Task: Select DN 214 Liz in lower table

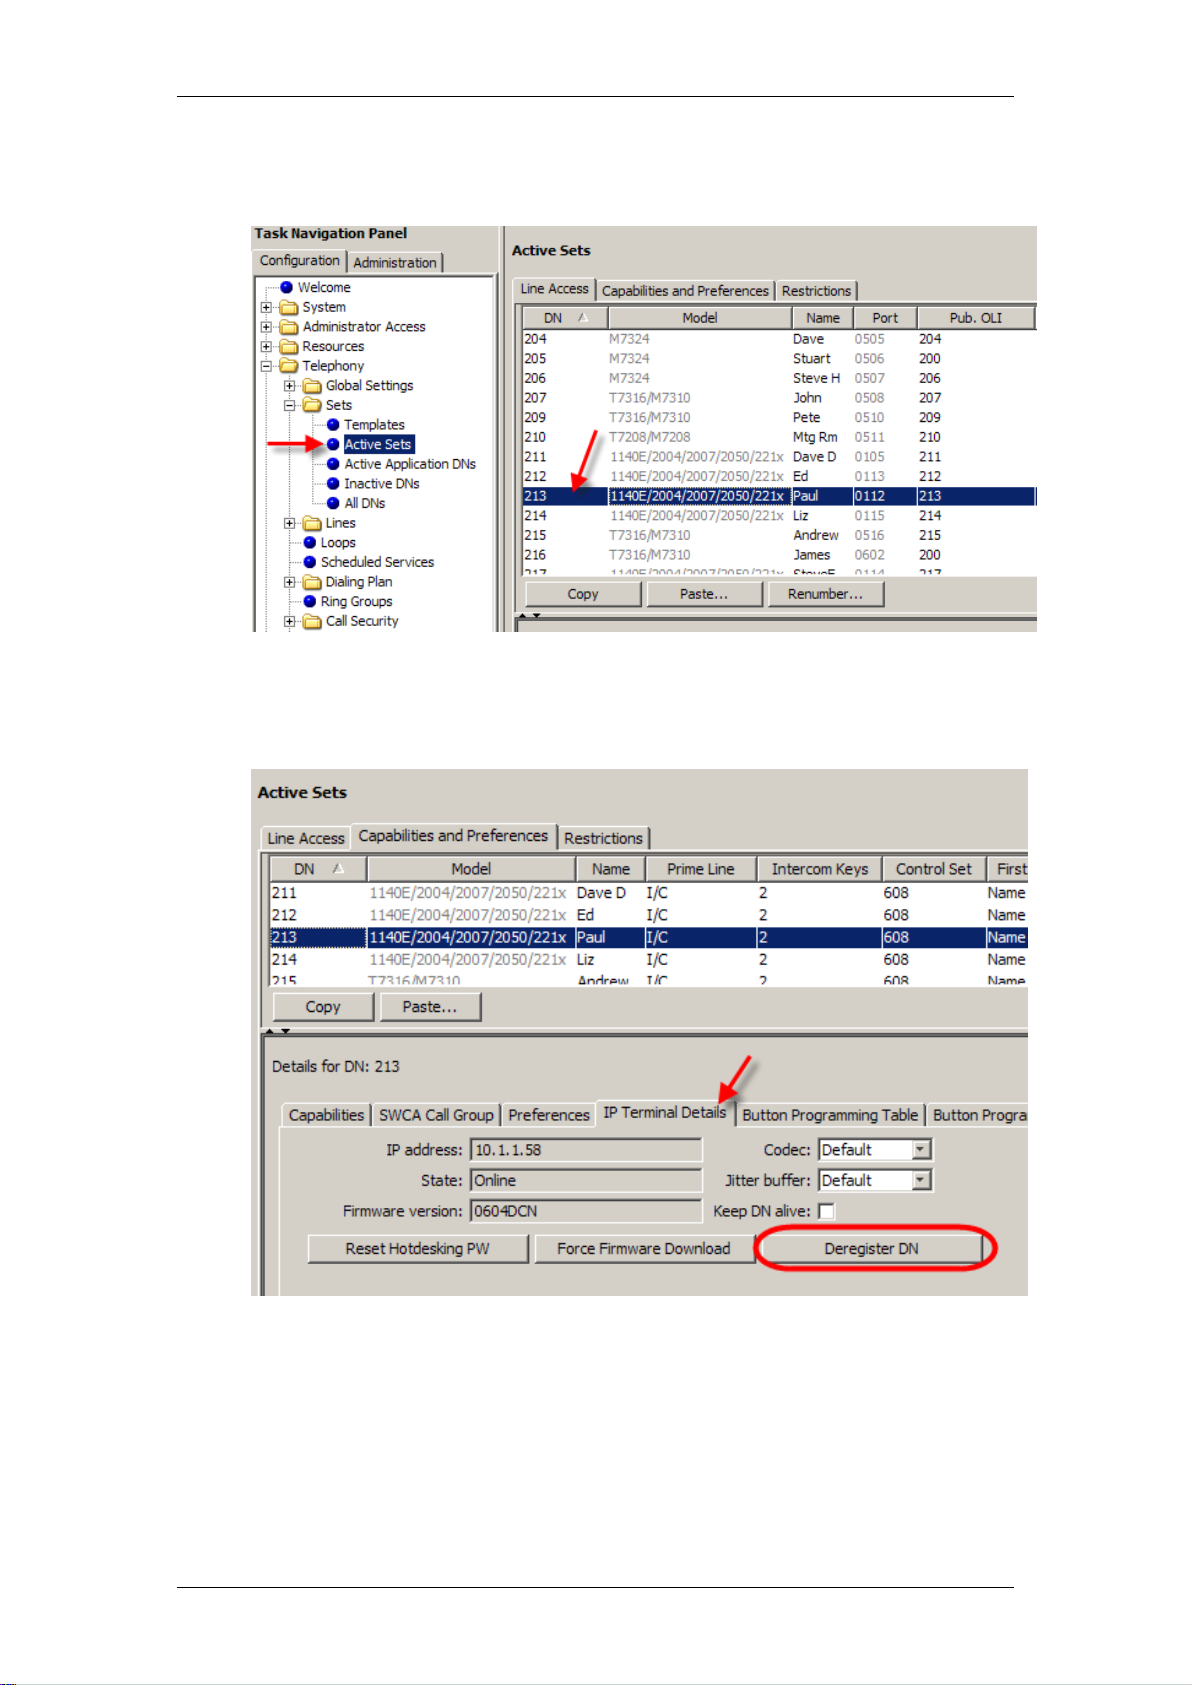Action: coord(648,959)
